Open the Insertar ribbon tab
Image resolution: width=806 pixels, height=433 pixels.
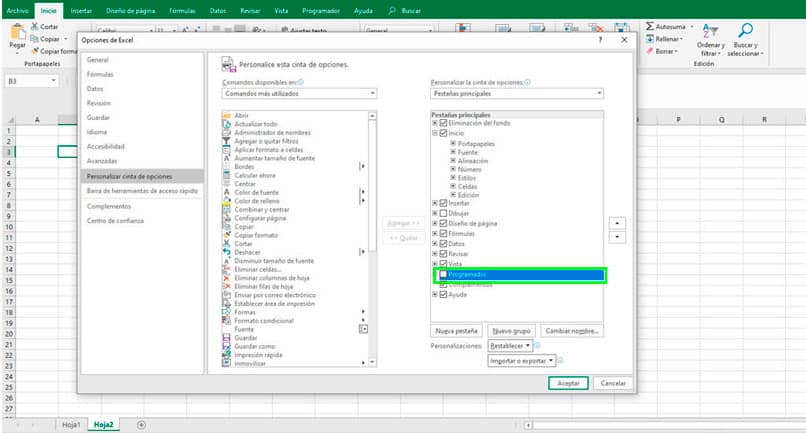tap(81, 11)
